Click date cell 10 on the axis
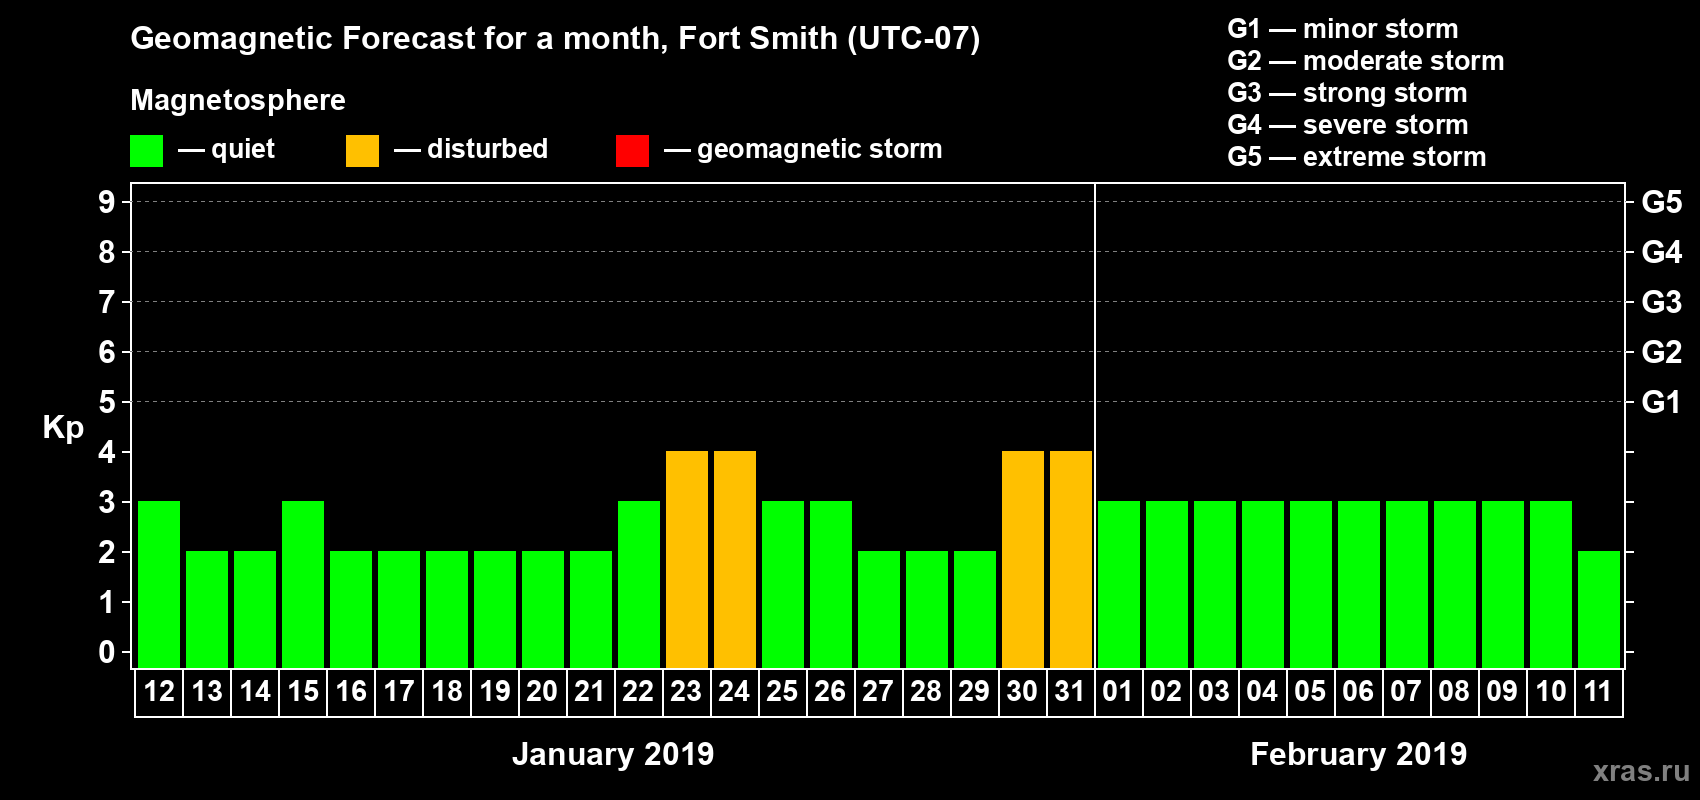This screenshot has width=1700, height=800. [x=1551, y=692]
